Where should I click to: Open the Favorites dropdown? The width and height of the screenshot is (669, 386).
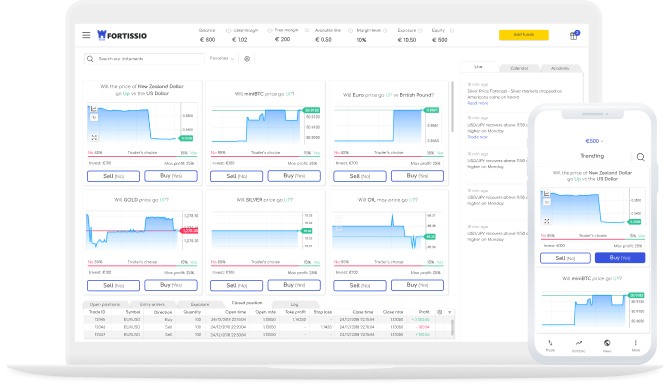click(222, 58)
